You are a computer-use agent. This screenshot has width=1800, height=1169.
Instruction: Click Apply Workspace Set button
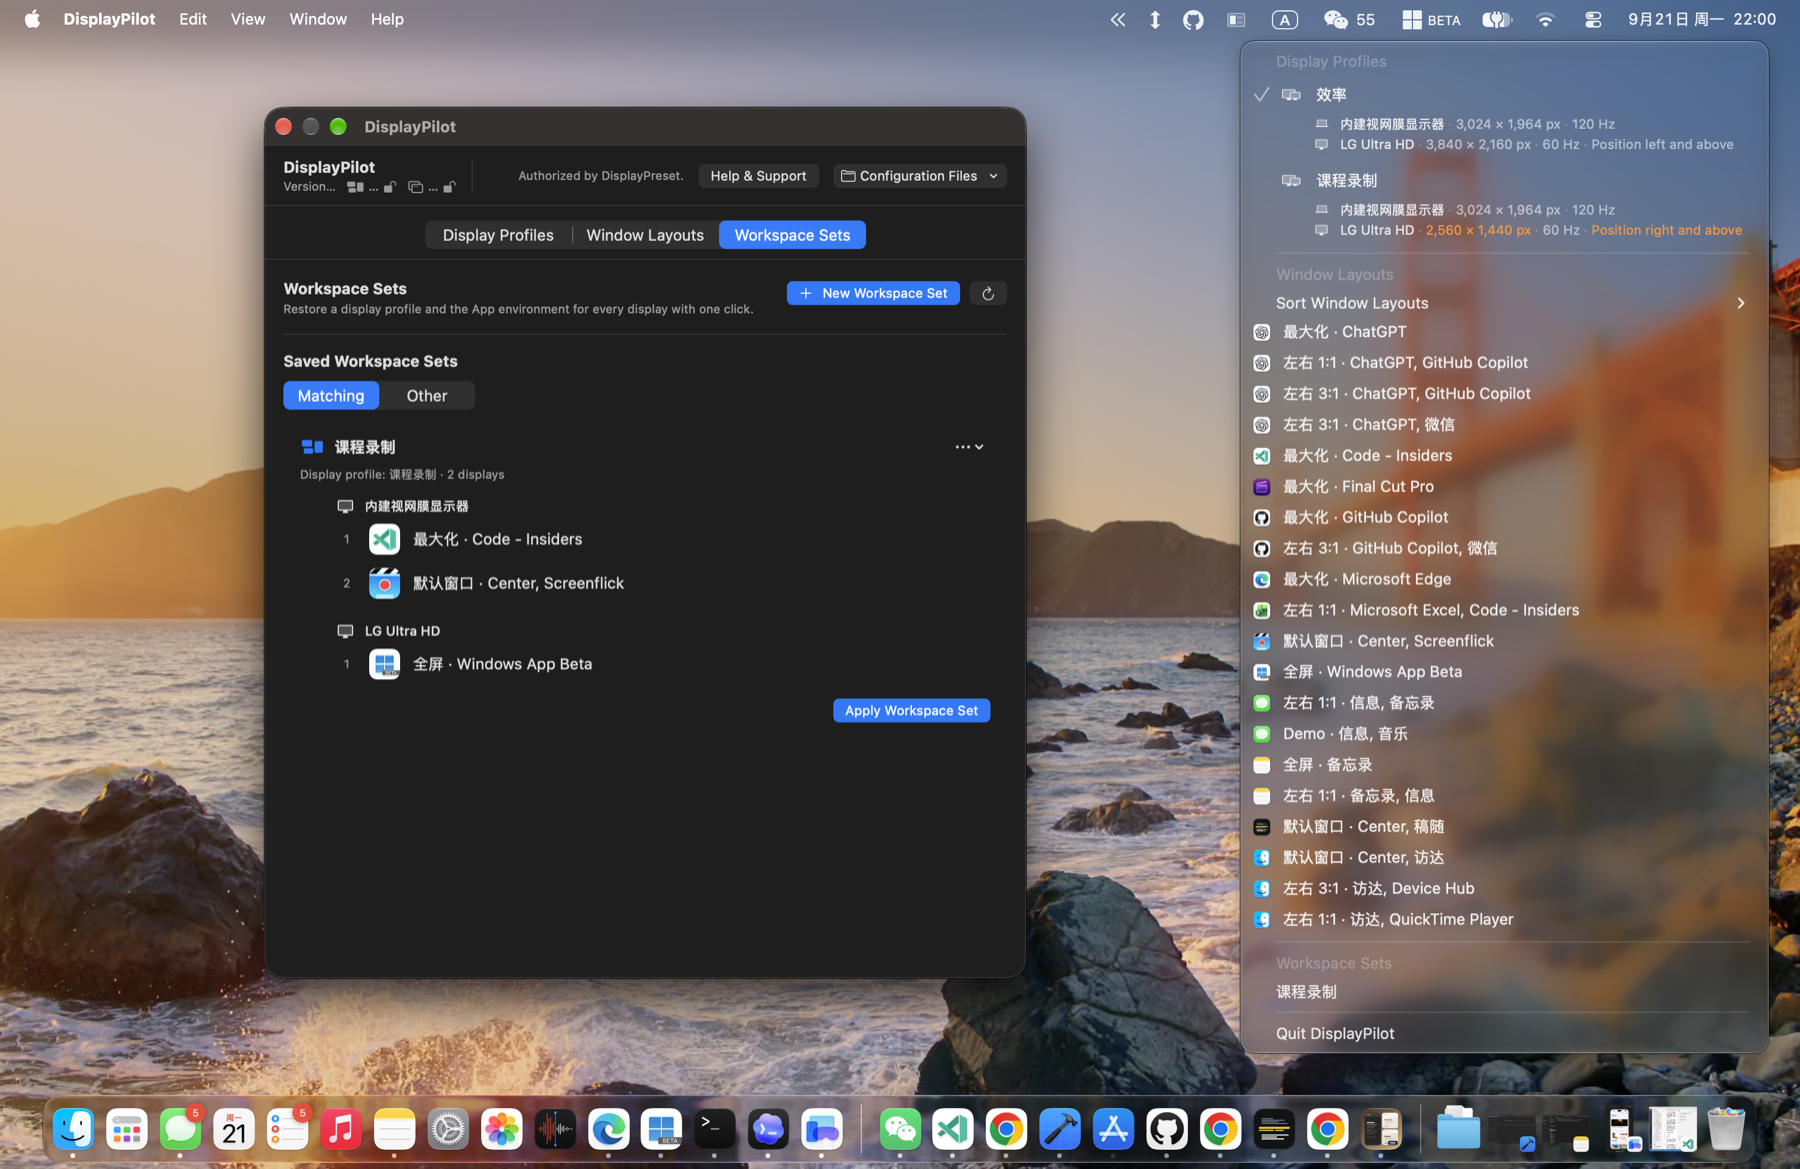point(911,710)
